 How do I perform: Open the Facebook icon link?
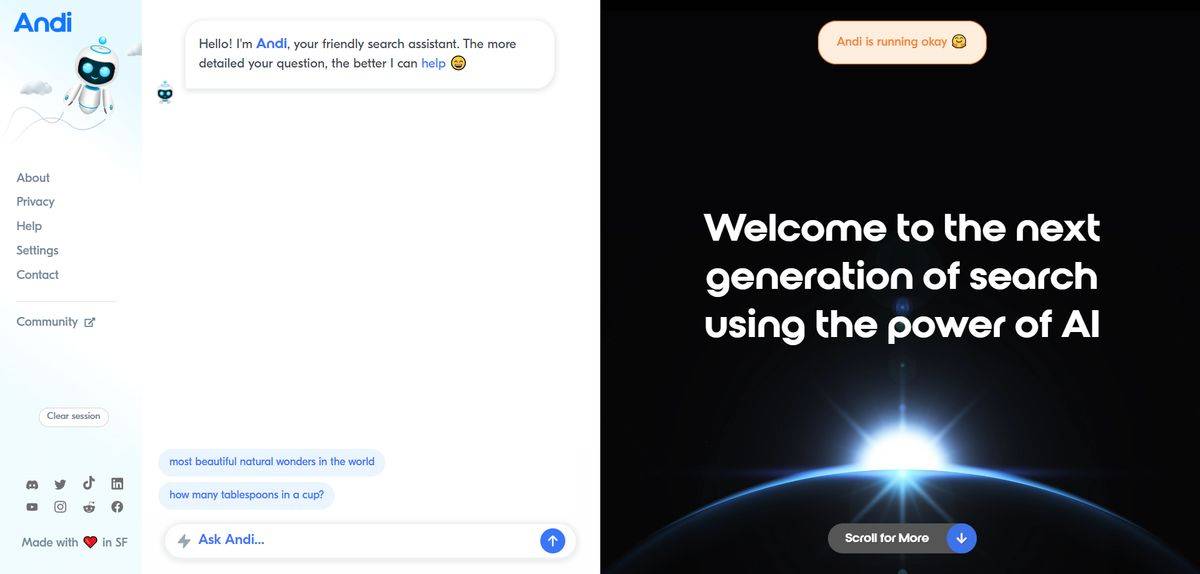pos(117,507)
